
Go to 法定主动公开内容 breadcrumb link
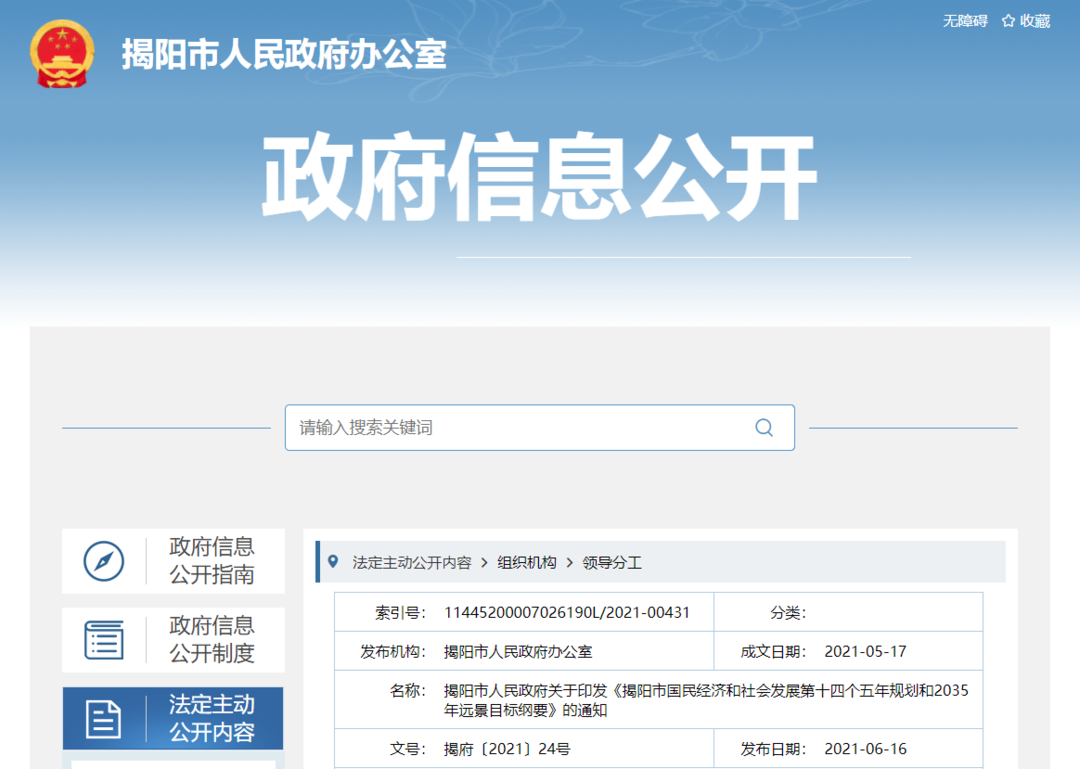point(412,563)
